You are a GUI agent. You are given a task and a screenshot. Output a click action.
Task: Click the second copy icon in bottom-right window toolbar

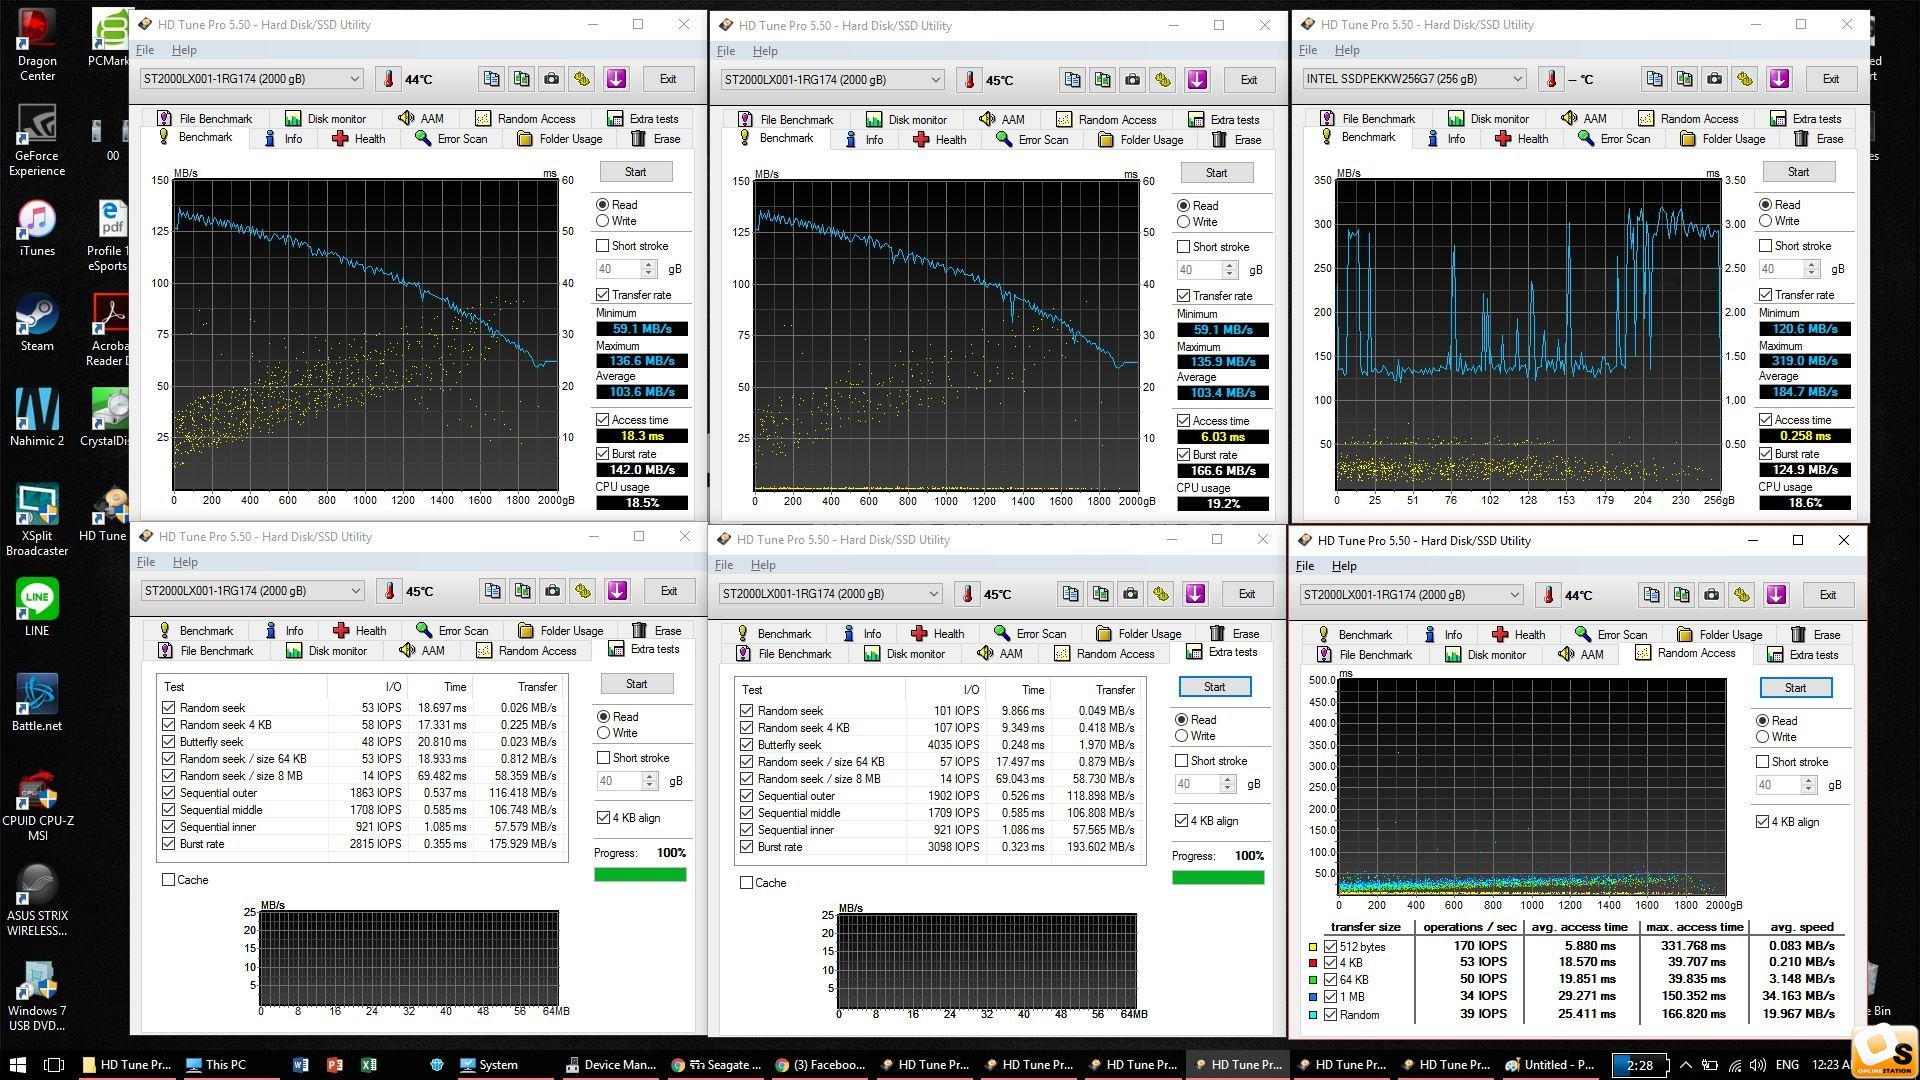click(1682, 595)
